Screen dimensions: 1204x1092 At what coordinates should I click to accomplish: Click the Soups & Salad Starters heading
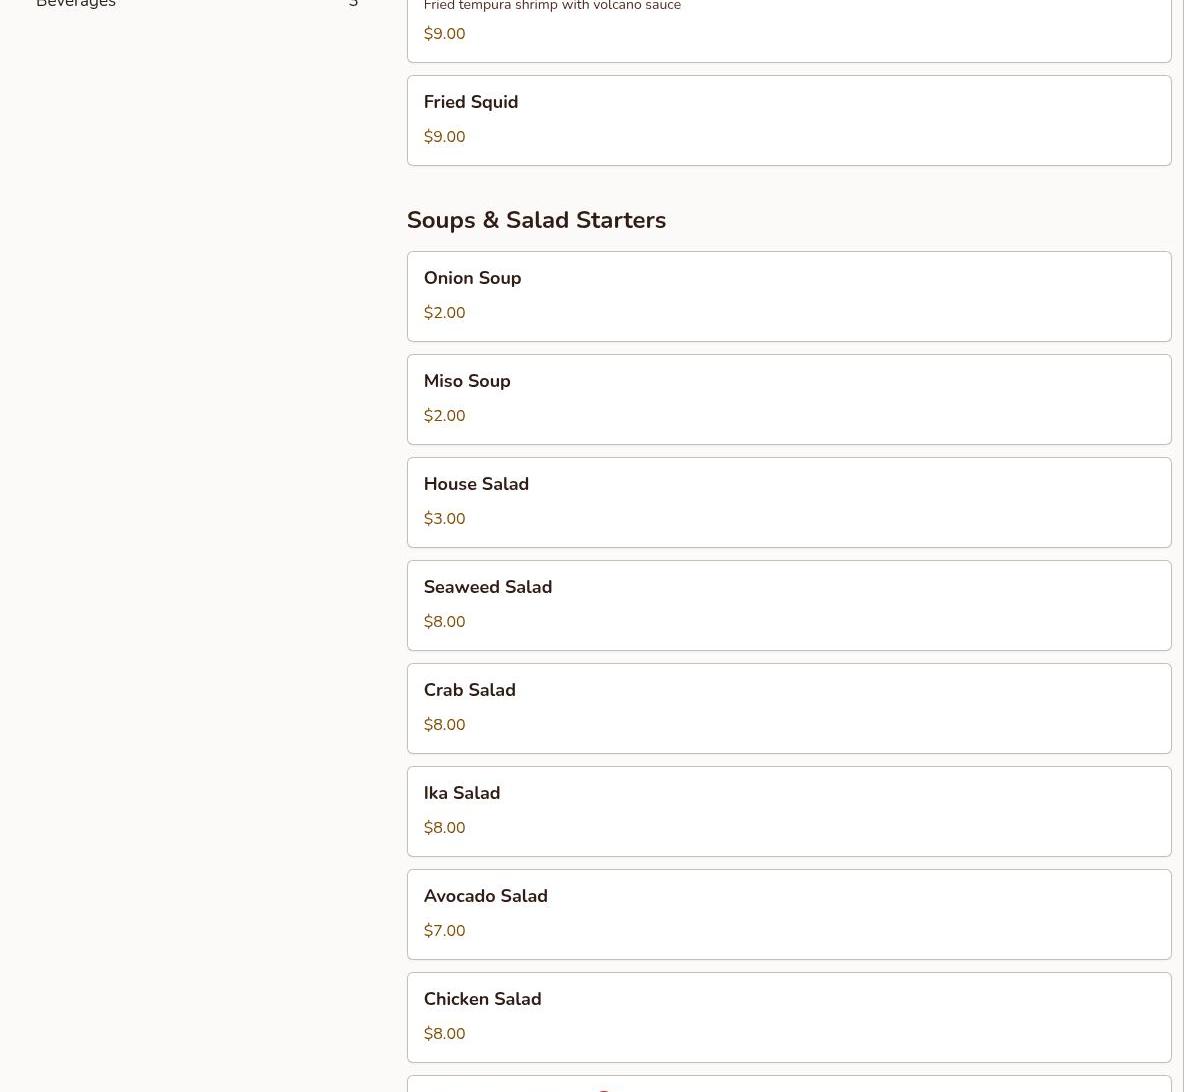coord(536,220)
